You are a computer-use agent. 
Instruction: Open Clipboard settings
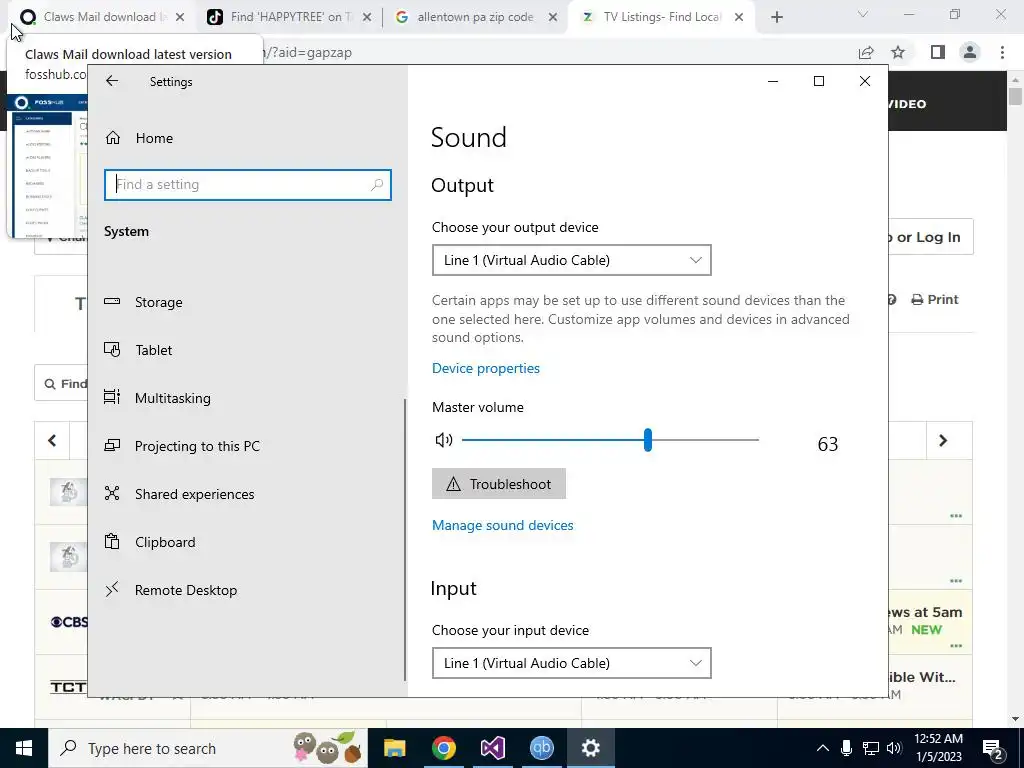point(150,542)
